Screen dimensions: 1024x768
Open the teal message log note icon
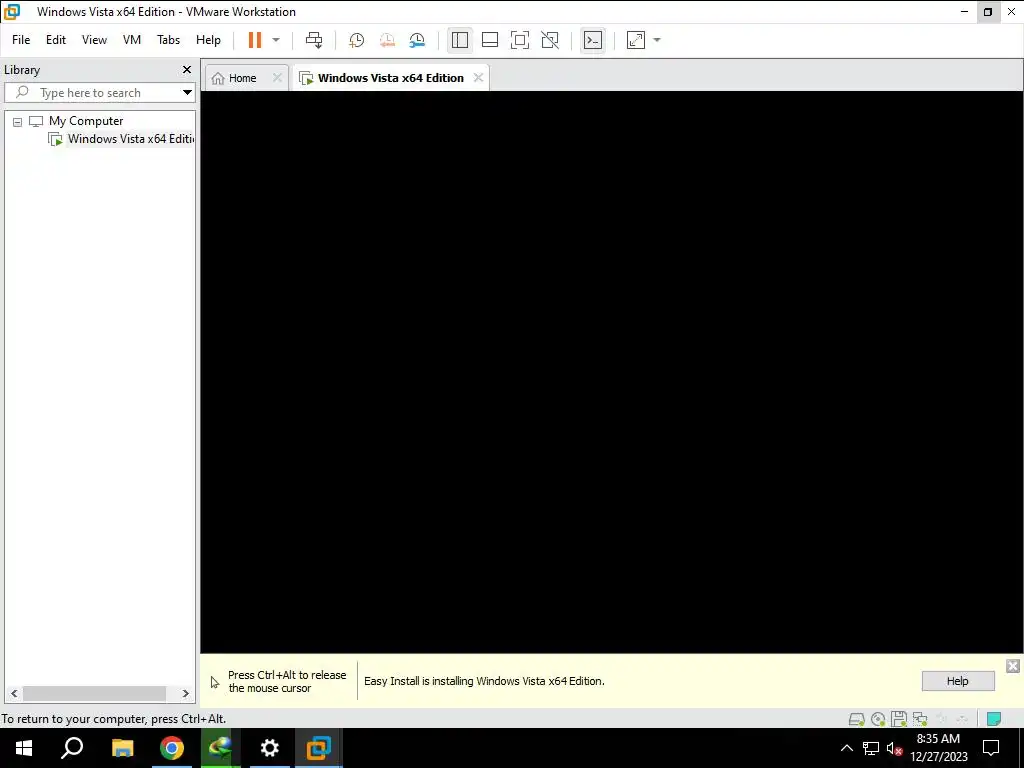coord(993,719)
